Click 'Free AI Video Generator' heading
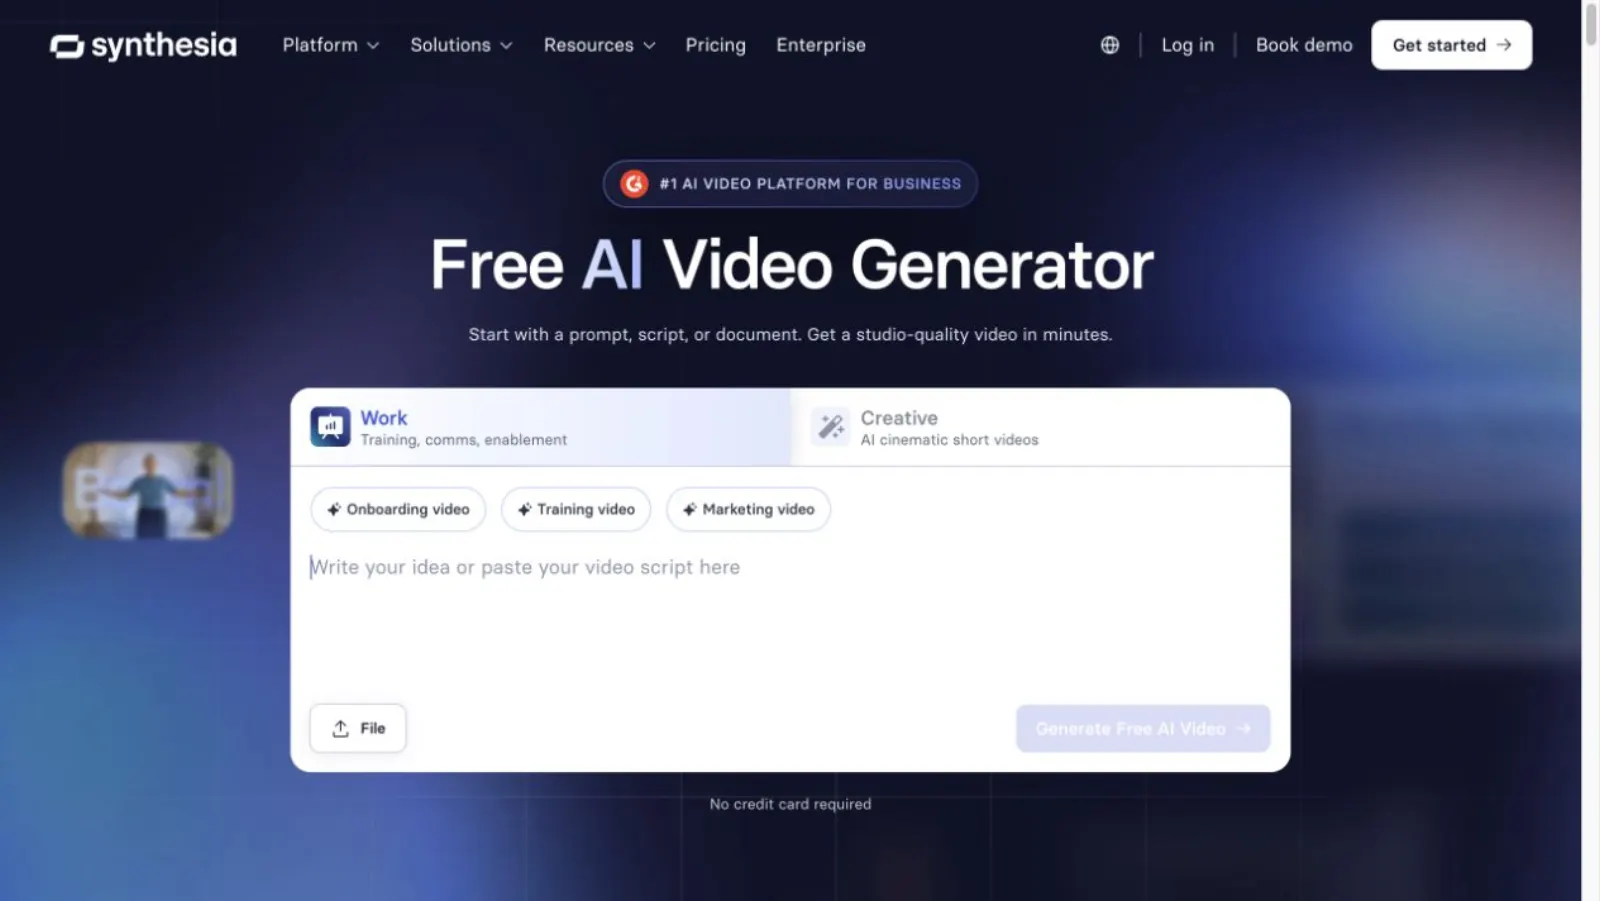The height and width of the screenshot is (901, 1600). (791, 265)
